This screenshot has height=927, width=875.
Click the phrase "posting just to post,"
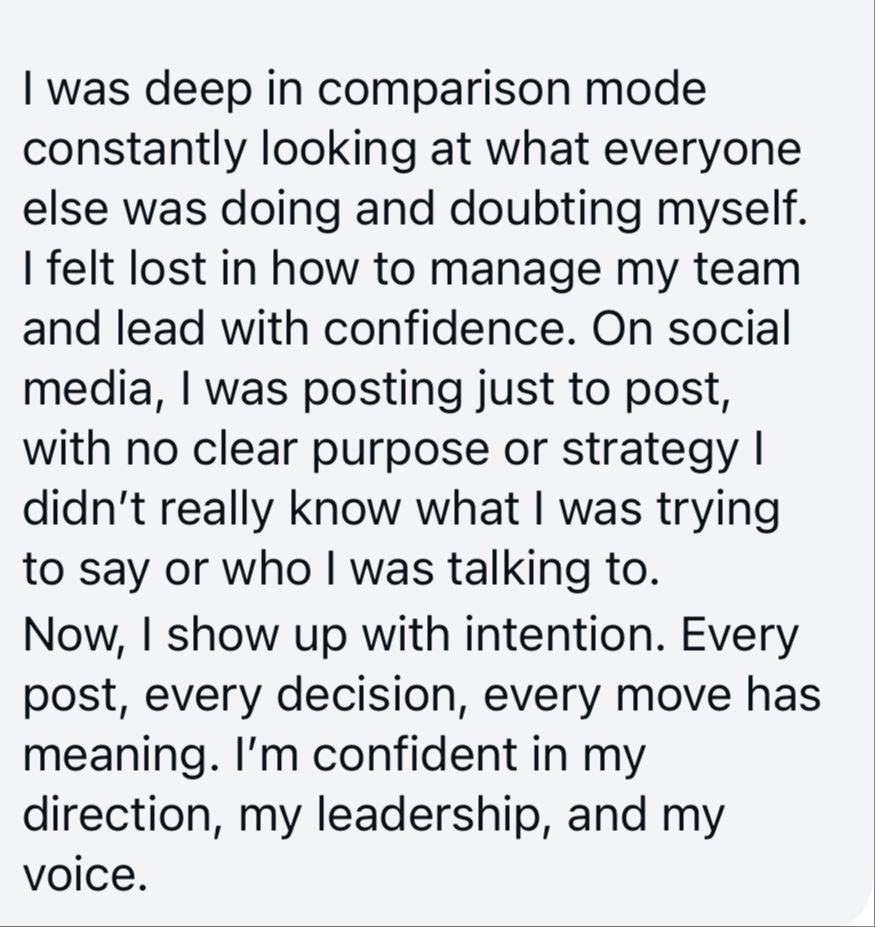tap(517, 390)
